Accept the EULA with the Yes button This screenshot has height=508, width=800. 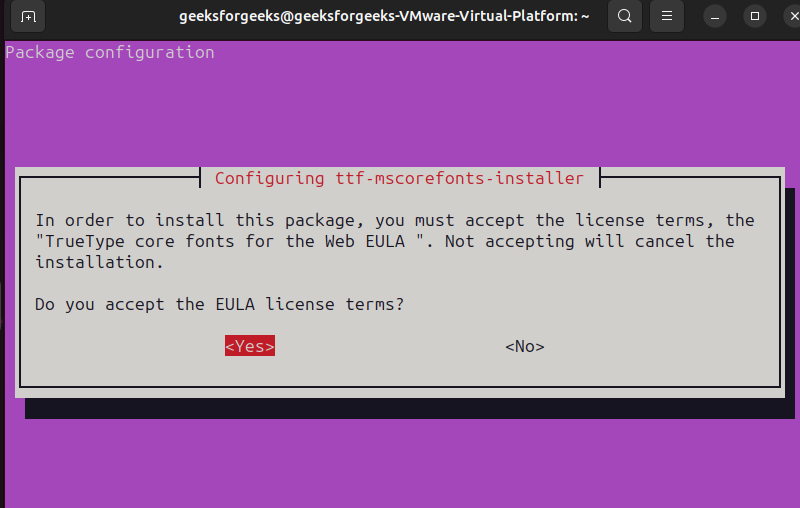pos(249,346)
